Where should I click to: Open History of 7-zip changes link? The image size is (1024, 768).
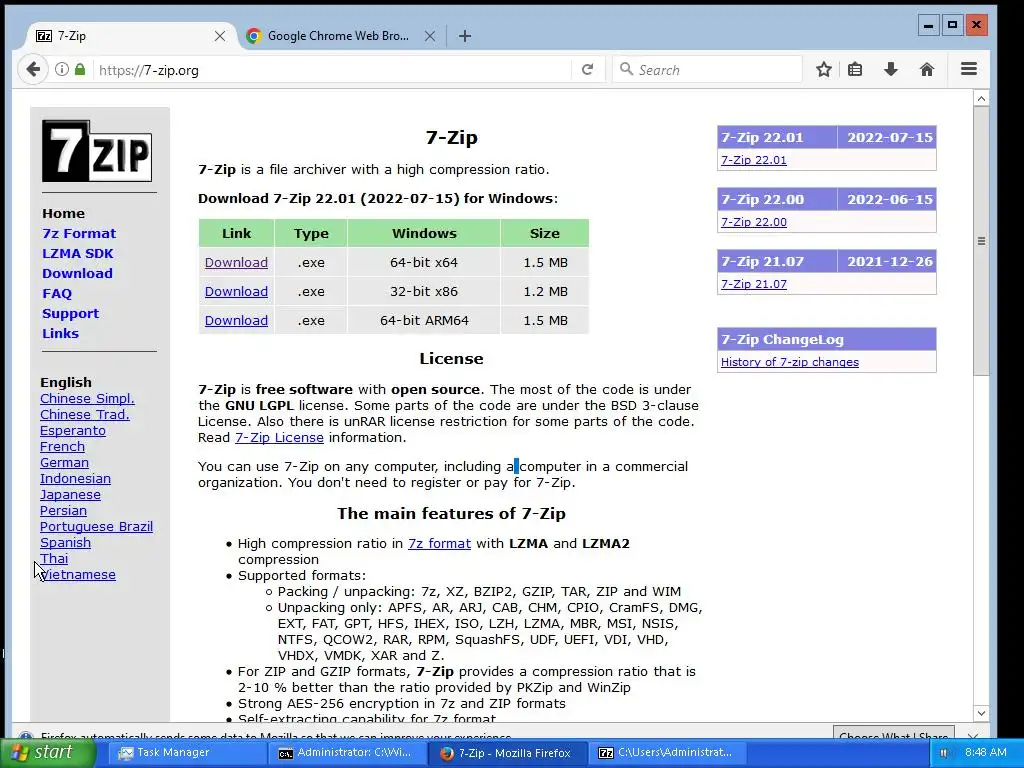pos(789,362)
